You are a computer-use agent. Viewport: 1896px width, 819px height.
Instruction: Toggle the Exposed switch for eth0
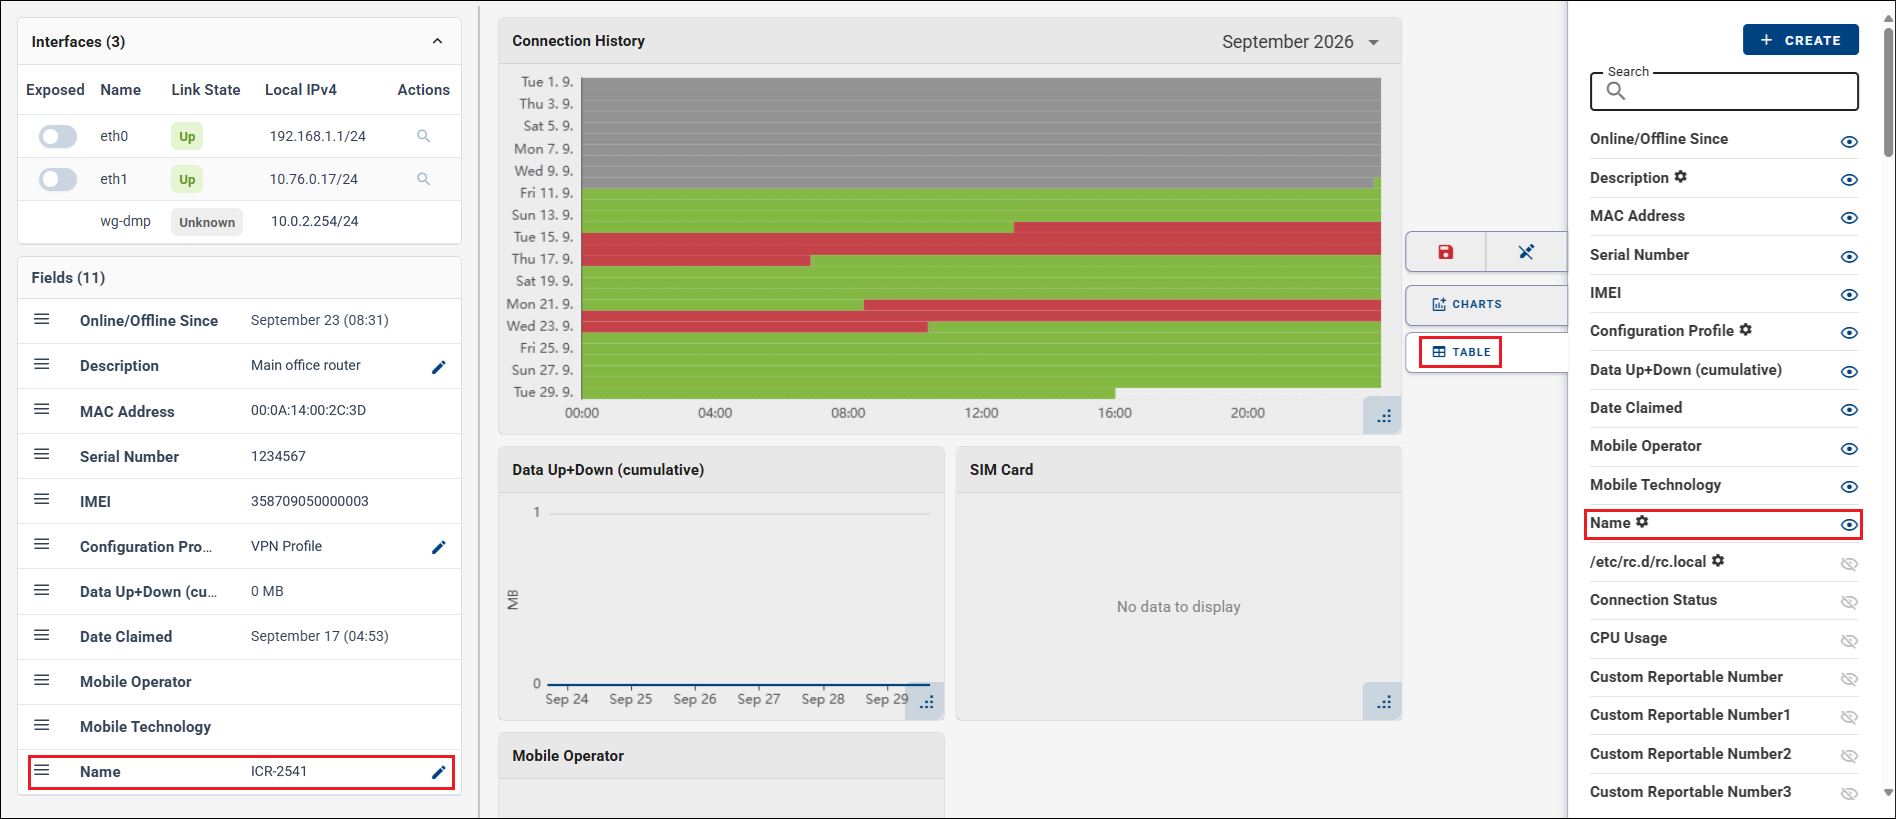point(58,136)
